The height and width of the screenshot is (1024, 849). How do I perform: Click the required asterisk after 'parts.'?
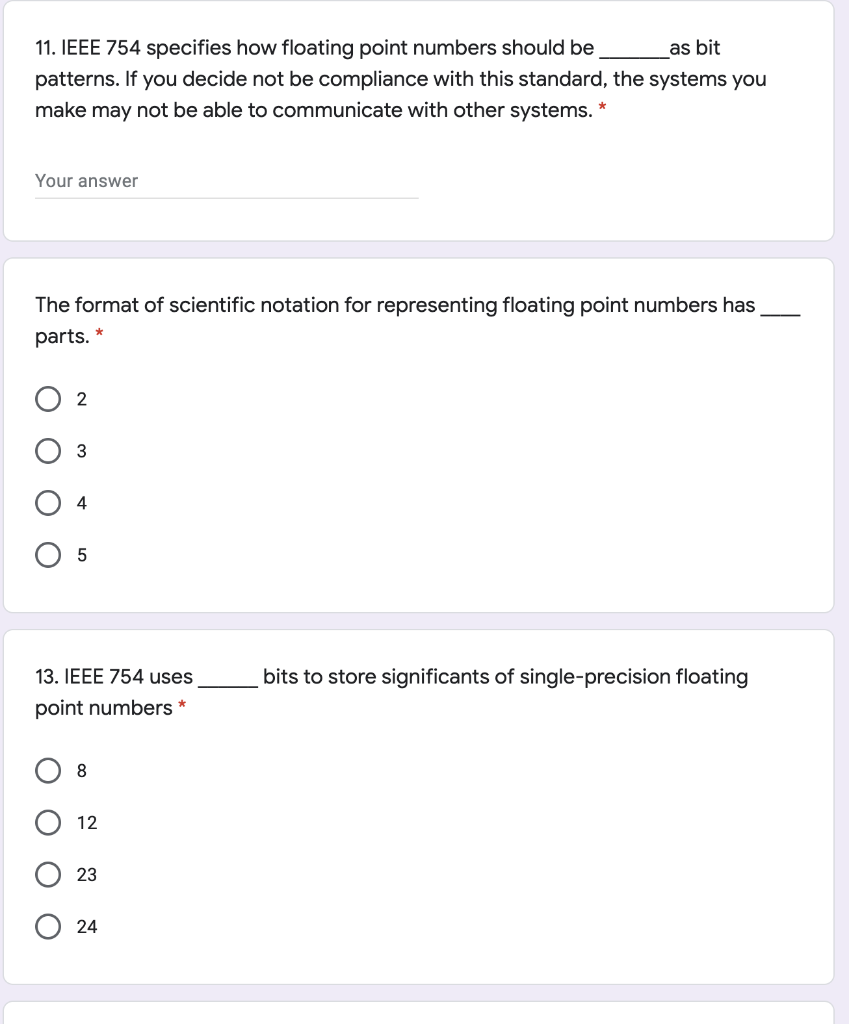coord(99,335)
